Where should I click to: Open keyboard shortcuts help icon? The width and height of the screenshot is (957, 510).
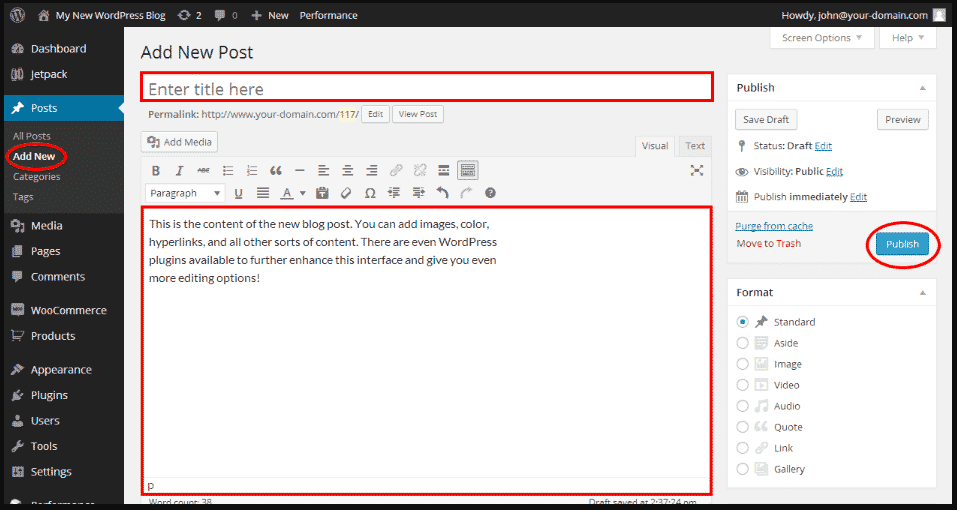pyautogui.click(x=490, y=193)
